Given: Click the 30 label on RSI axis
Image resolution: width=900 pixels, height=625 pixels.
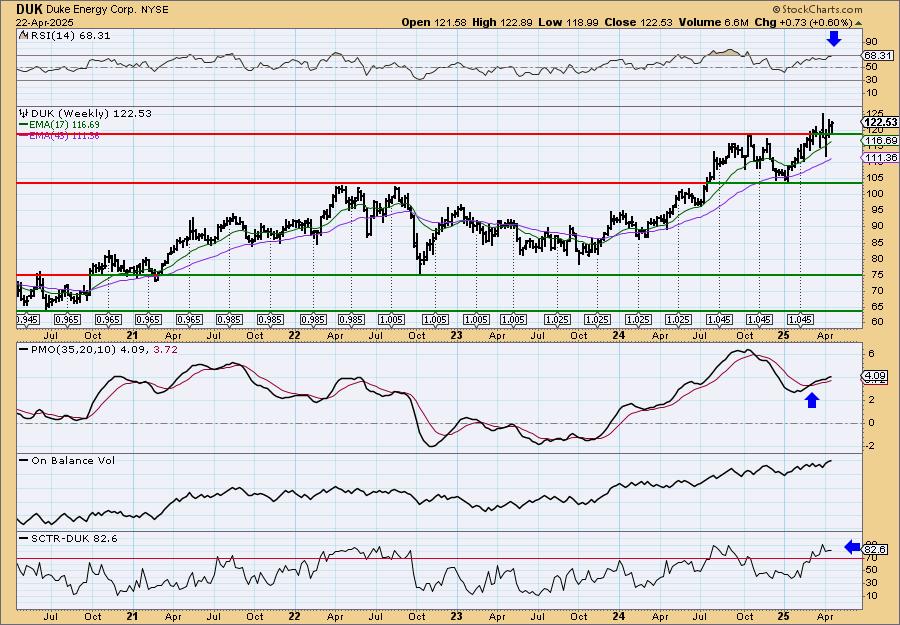Looking at the screenshot, I should 871,80.
